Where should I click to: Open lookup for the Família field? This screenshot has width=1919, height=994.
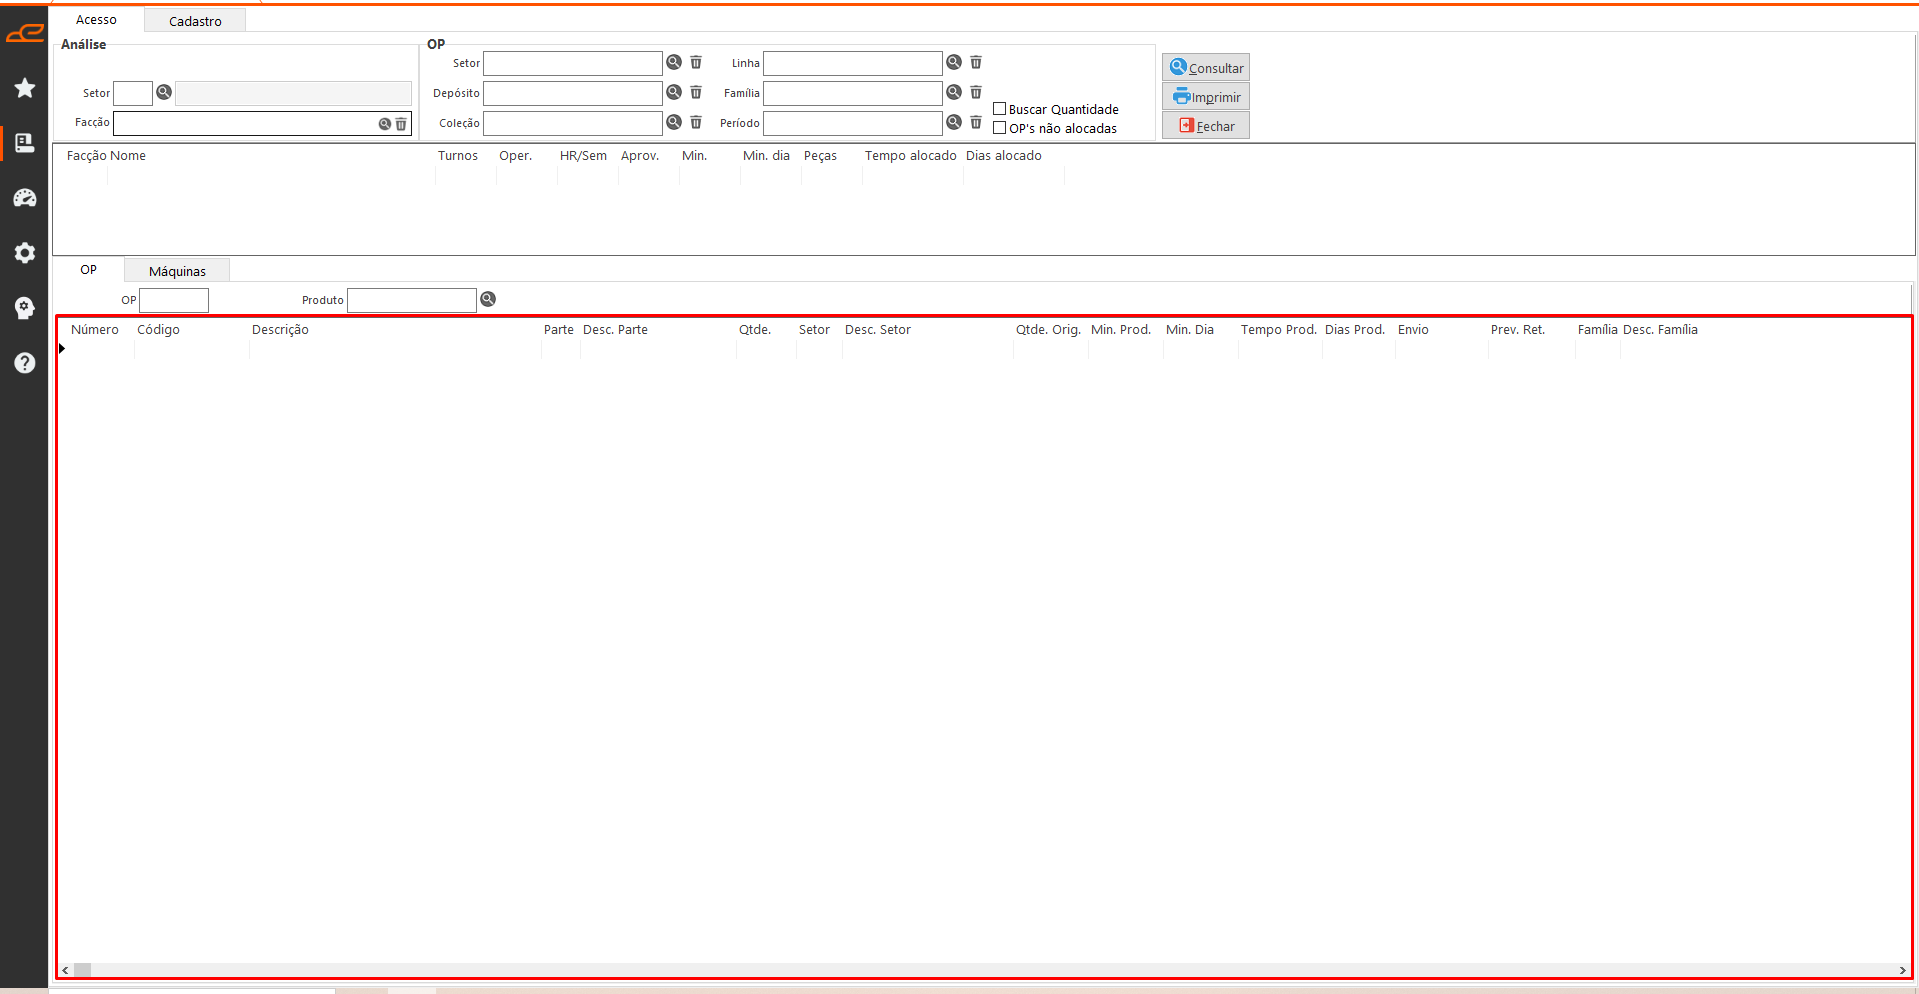coord(954,92)
